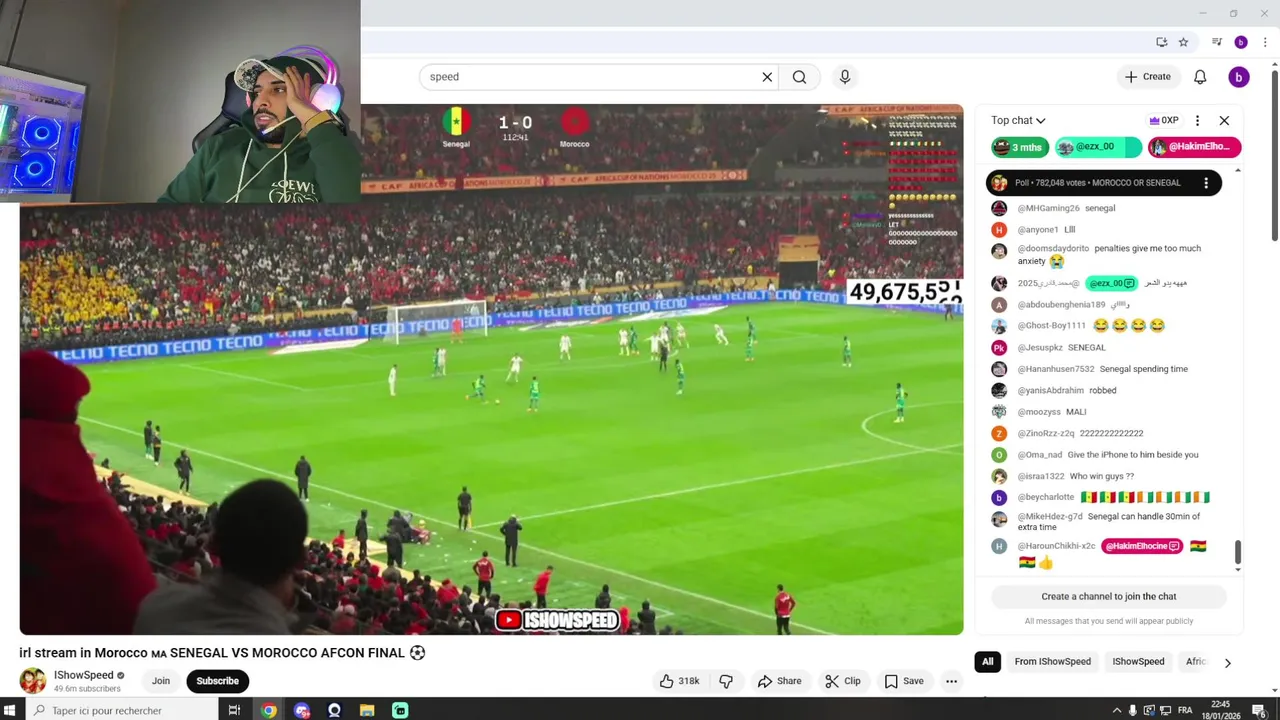This screenshot has width=1280, height=720.
Task: Click @Ghost-Boy1111 username in chat
Action: [1051, 326]
